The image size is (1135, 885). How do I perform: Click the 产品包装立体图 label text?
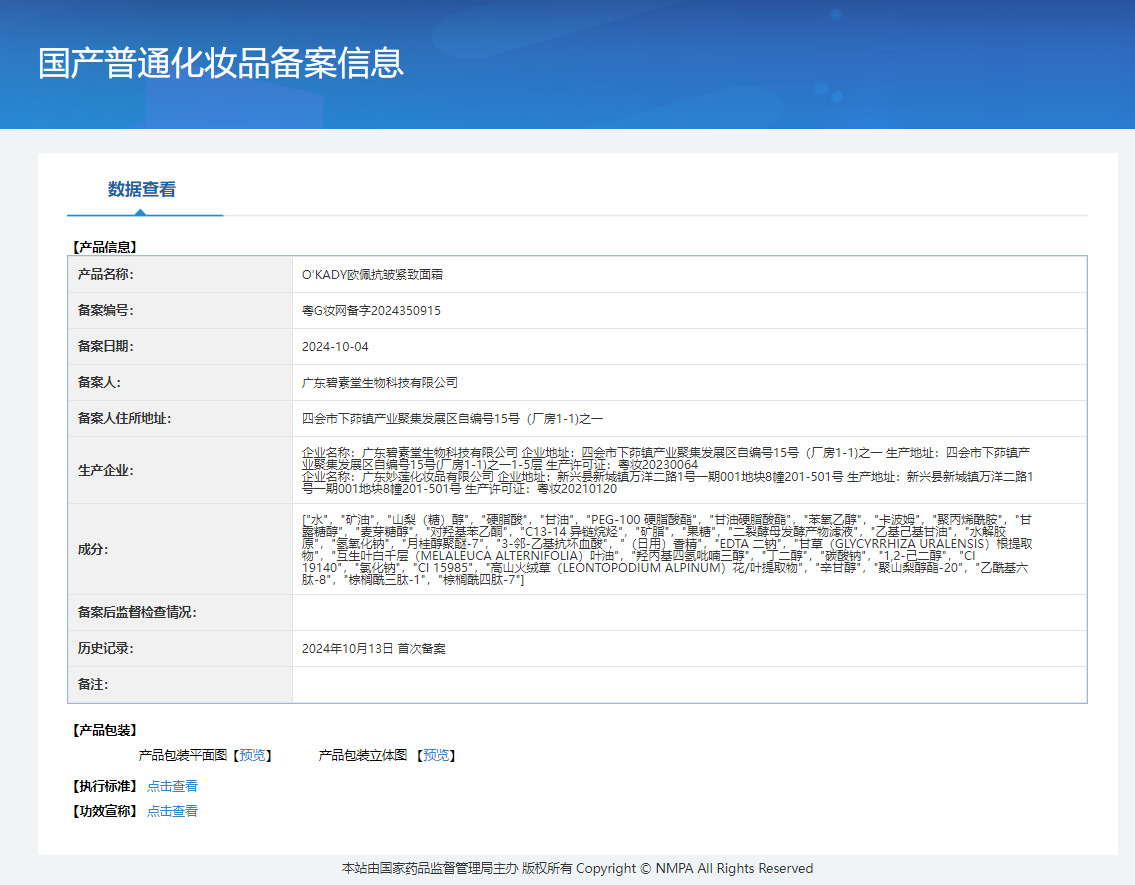[x=363, y=755]
